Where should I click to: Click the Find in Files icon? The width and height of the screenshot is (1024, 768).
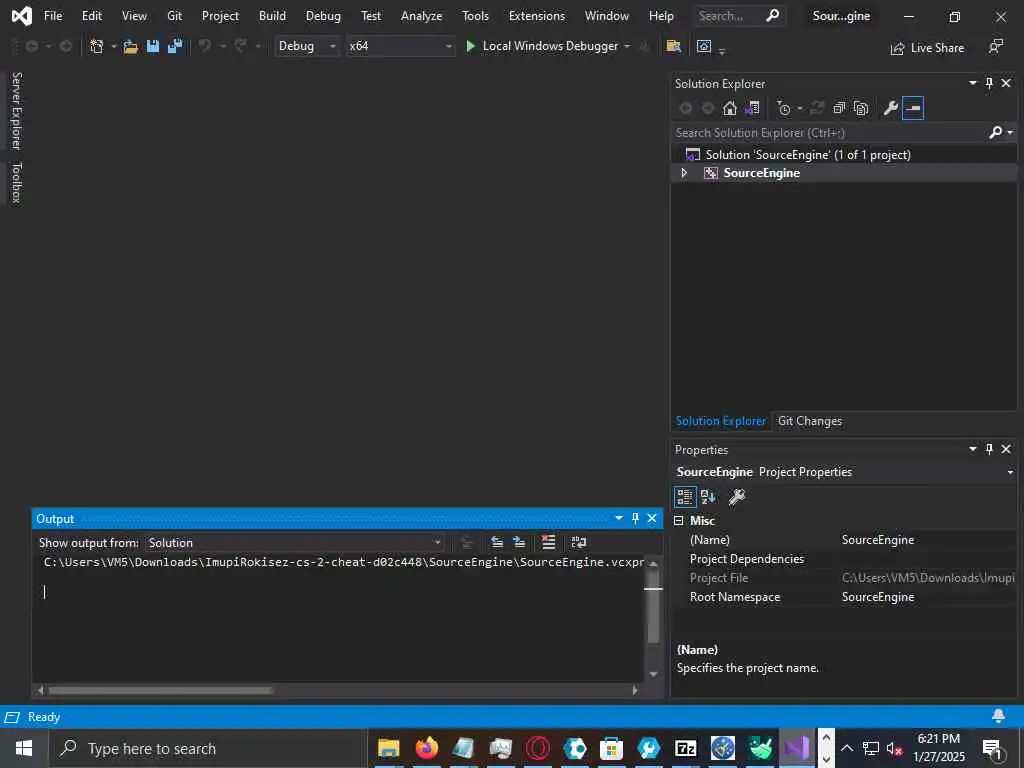[x=673, y=46]
